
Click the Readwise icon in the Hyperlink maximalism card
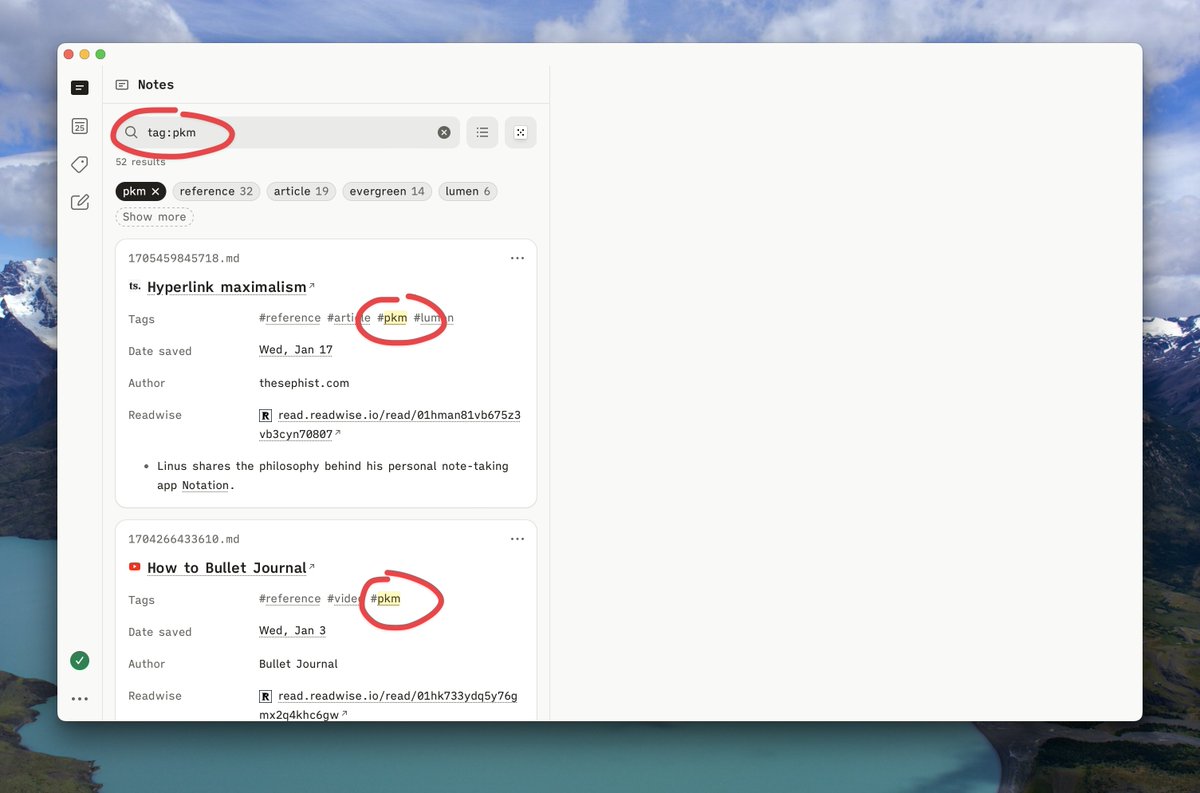coord(266,415)
